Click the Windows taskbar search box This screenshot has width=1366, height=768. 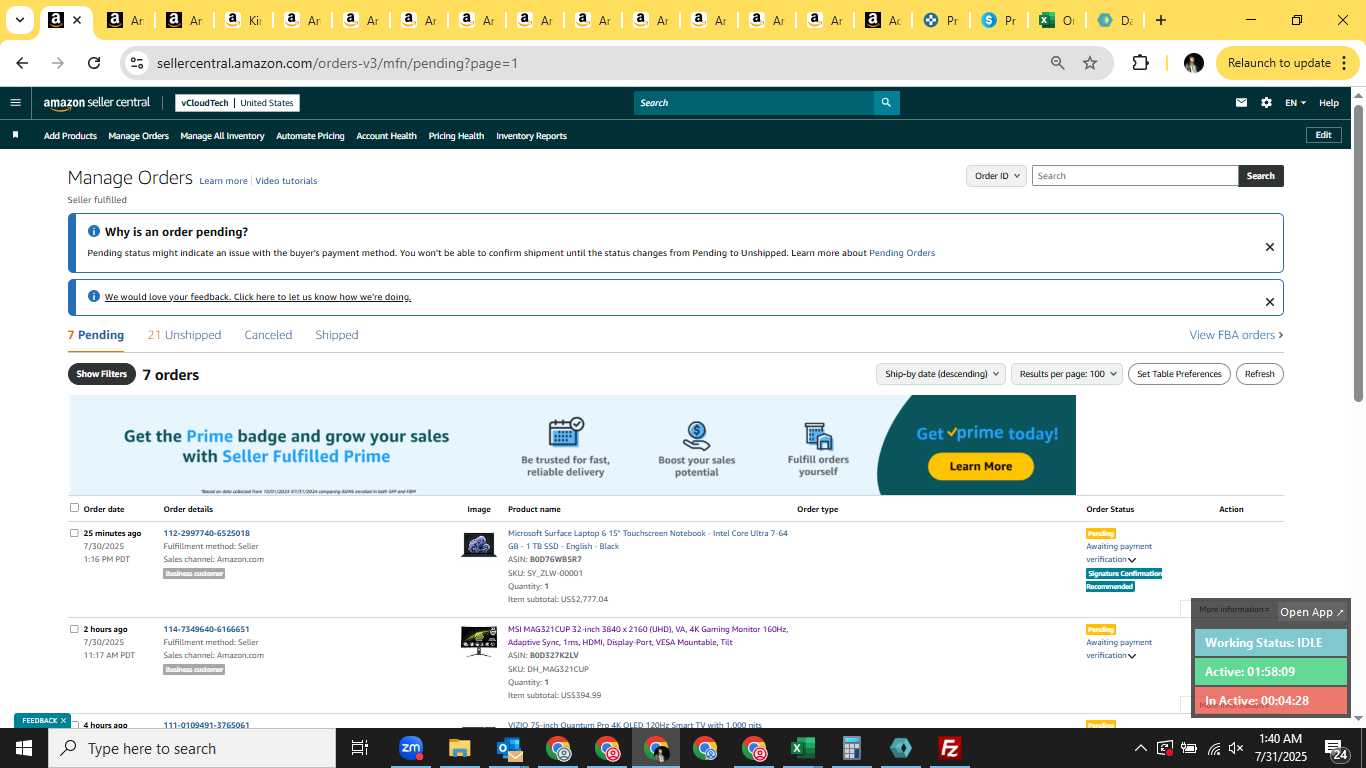193,748
